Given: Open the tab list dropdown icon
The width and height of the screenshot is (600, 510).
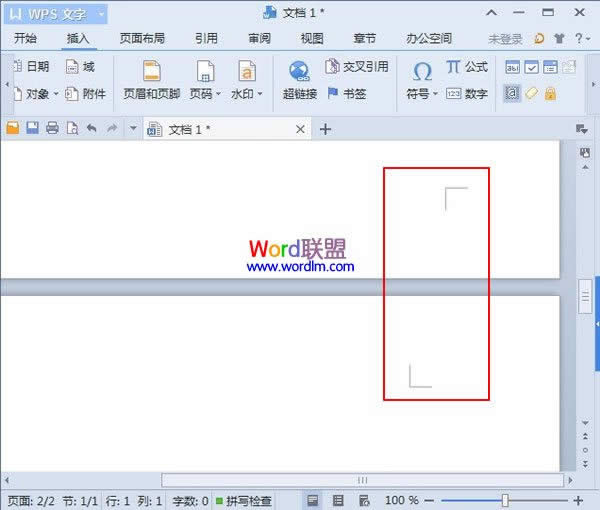Looking at the screenshot, I should (x=582, y=129).
